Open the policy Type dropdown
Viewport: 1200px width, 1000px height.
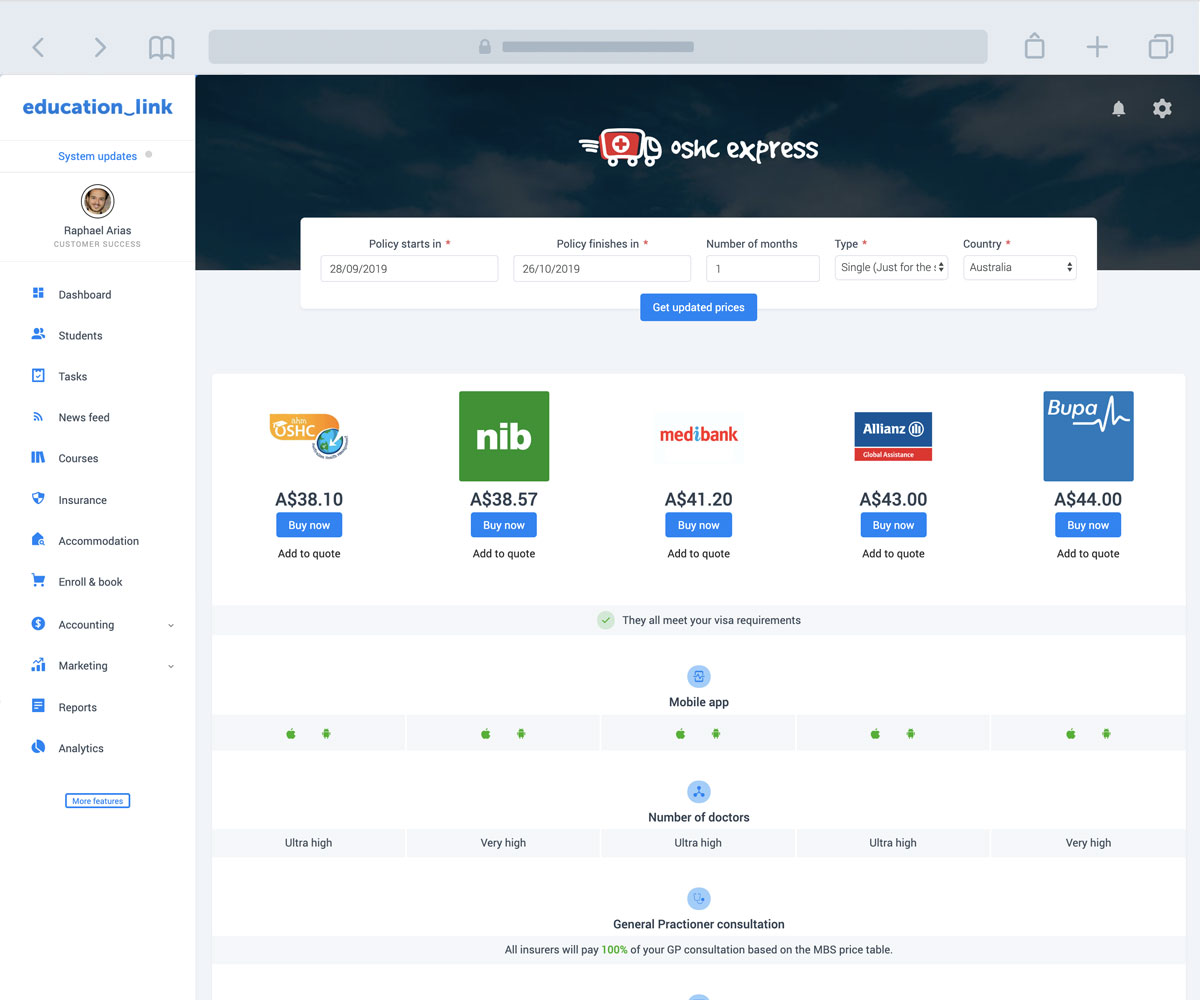coord(891,268)
